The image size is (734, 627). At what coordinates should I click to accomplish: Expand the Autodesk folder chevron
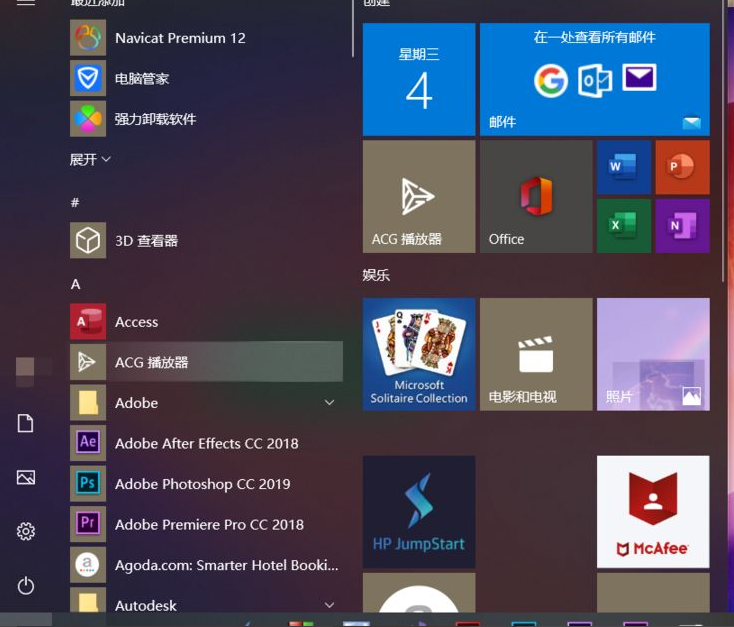(330, 605)
